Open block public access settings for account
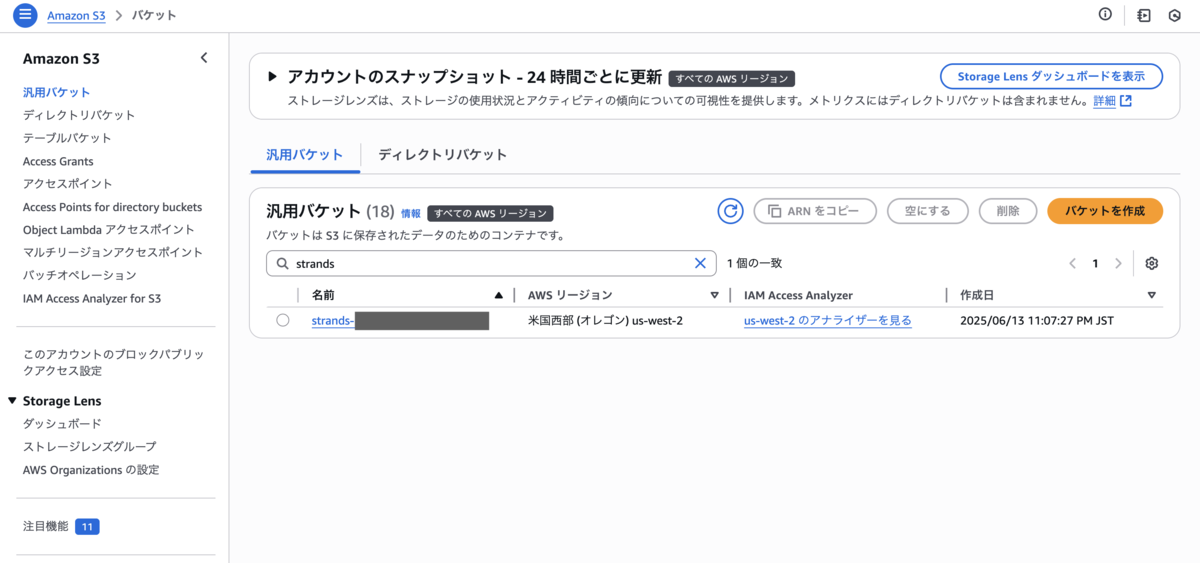The height and width of the screenshot is (563, 1200). click(x=113, y=363)
